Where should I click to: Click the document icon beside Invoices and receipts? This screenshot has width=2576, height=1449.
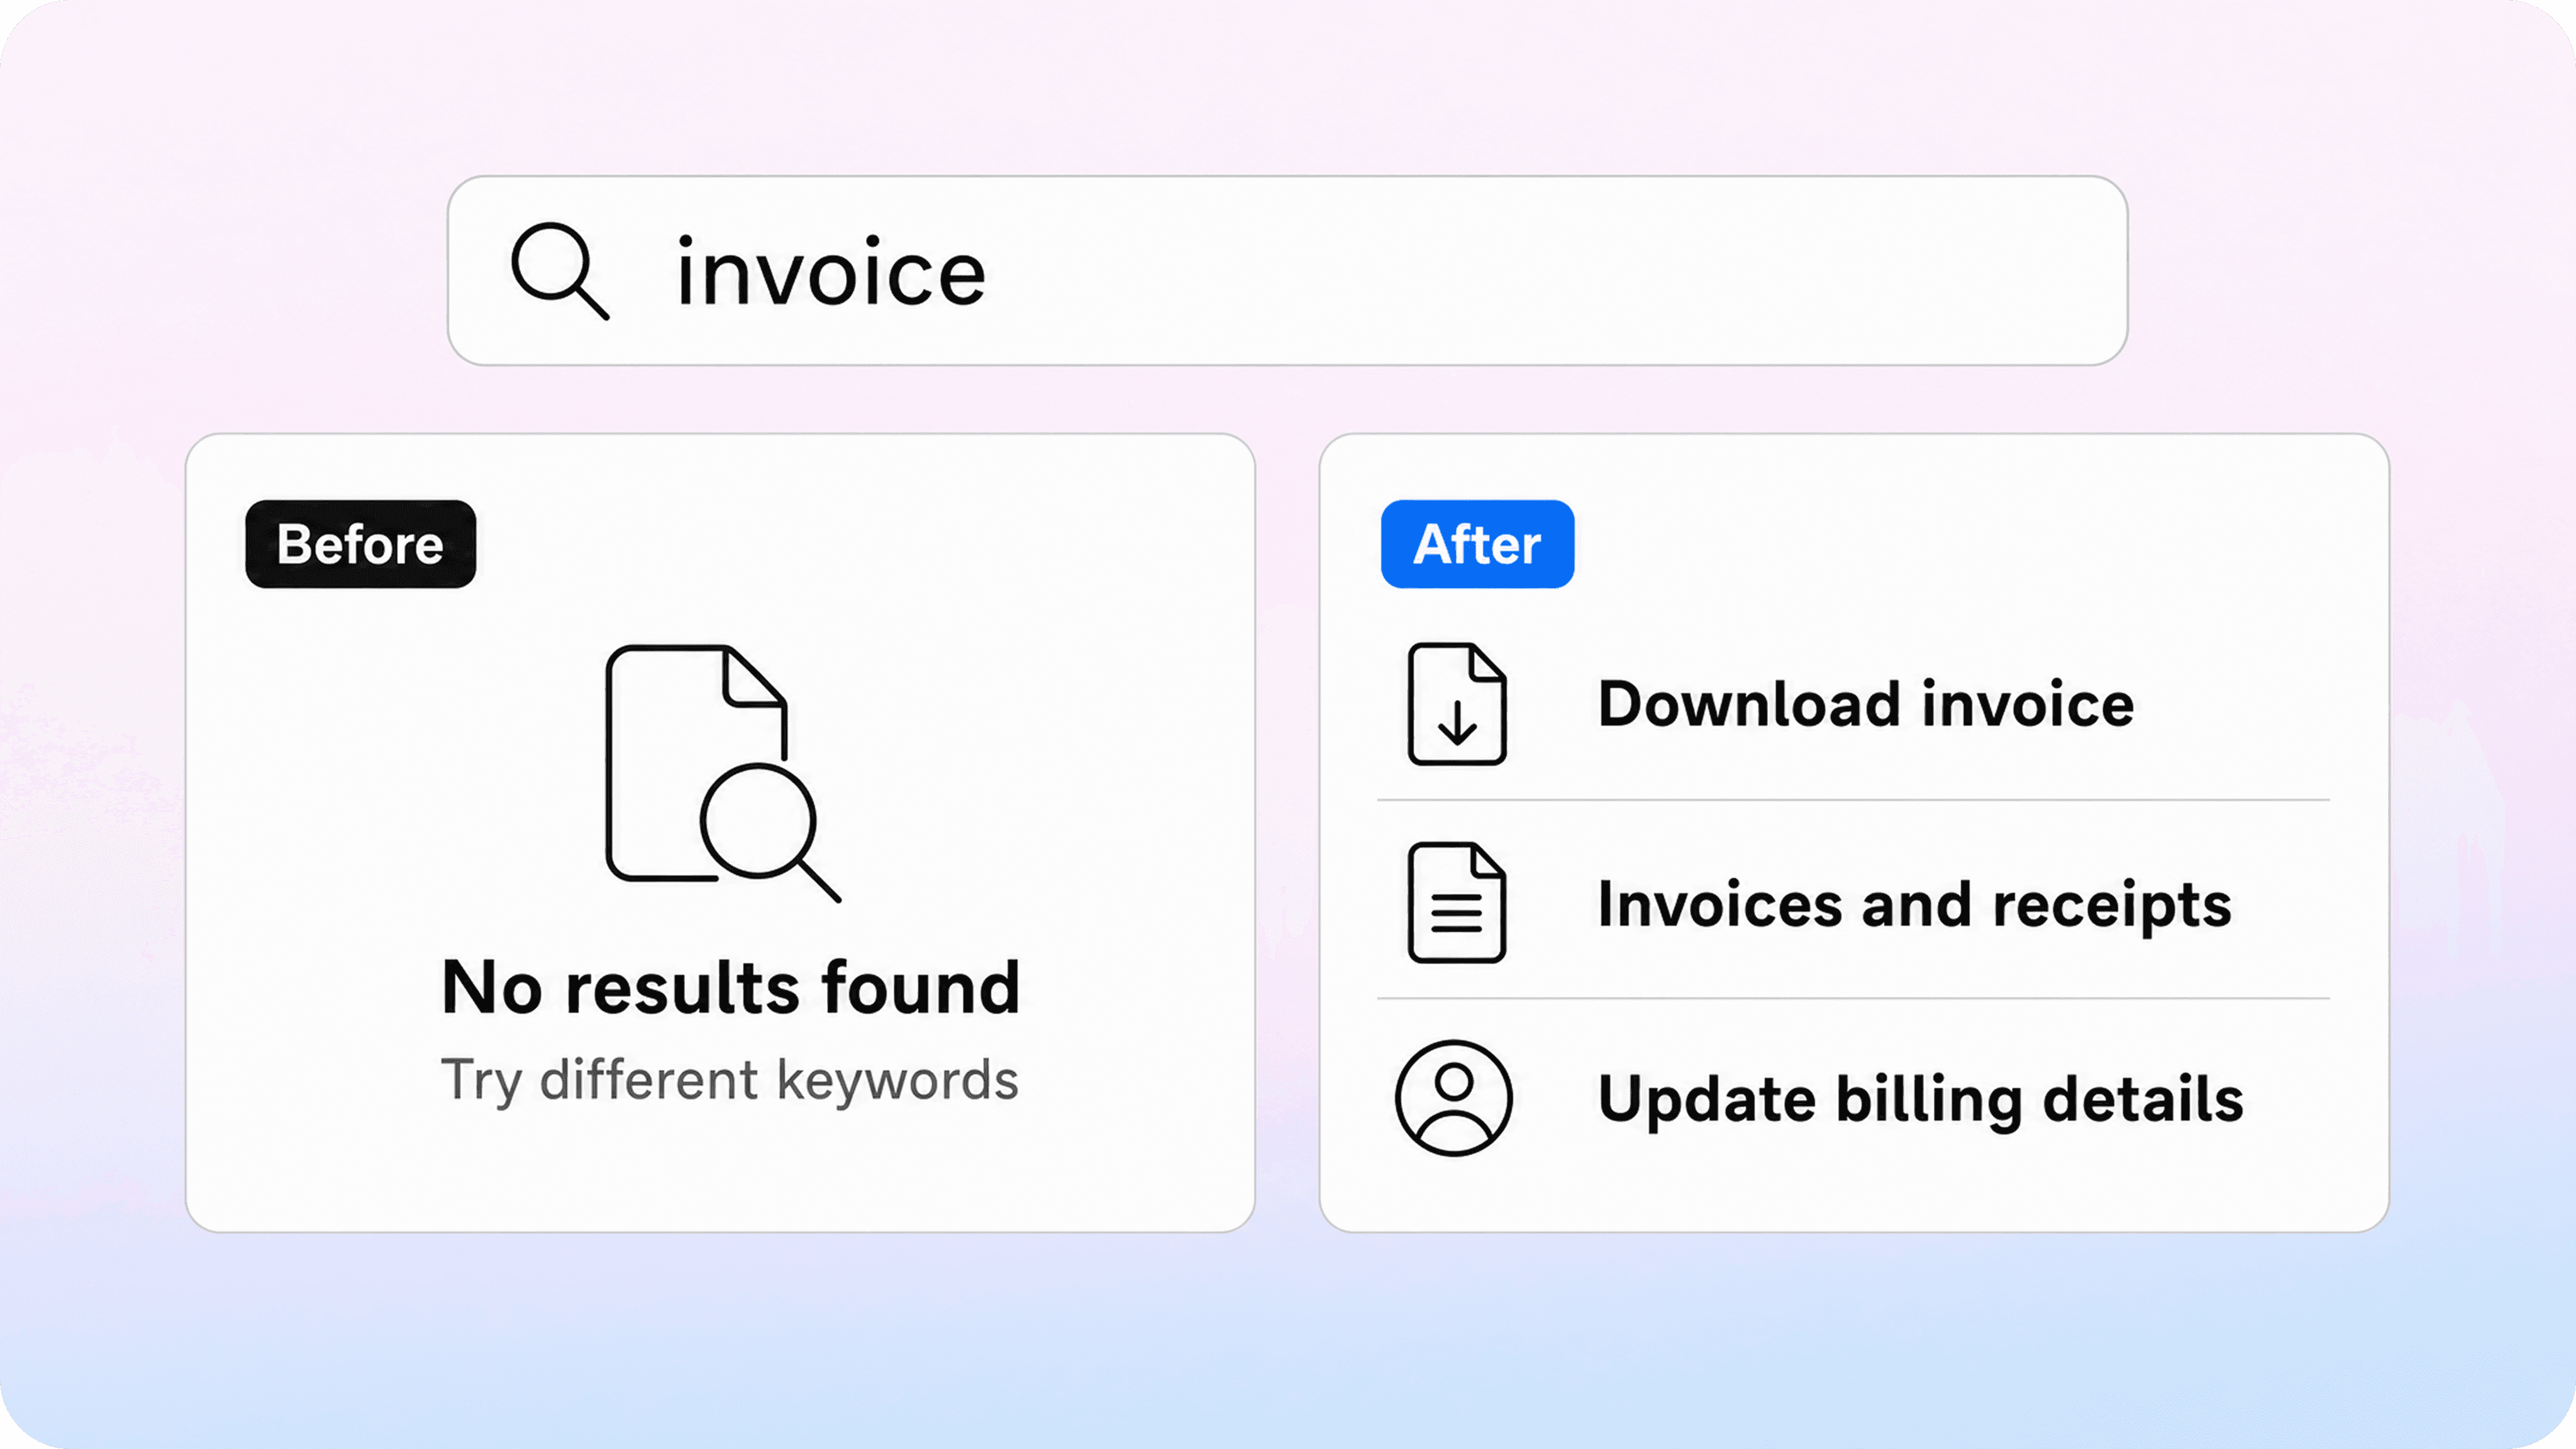coord(1457,903)
